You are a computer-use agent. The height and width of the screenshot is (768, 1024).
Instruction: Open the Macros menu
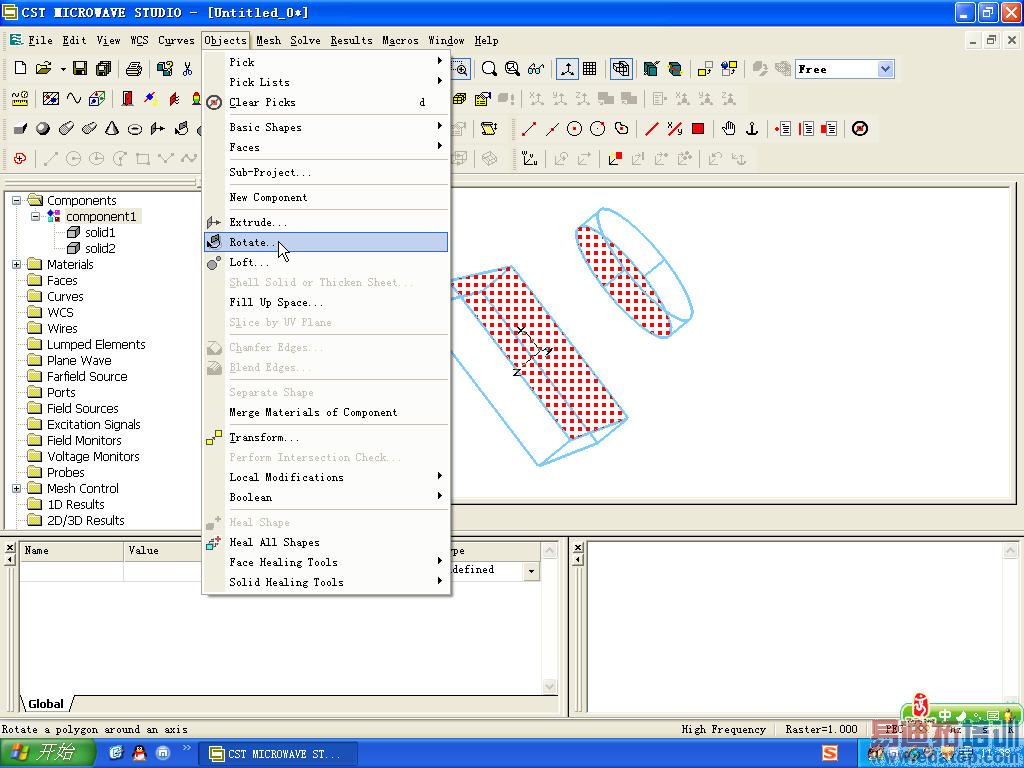[x=400, y=40]
